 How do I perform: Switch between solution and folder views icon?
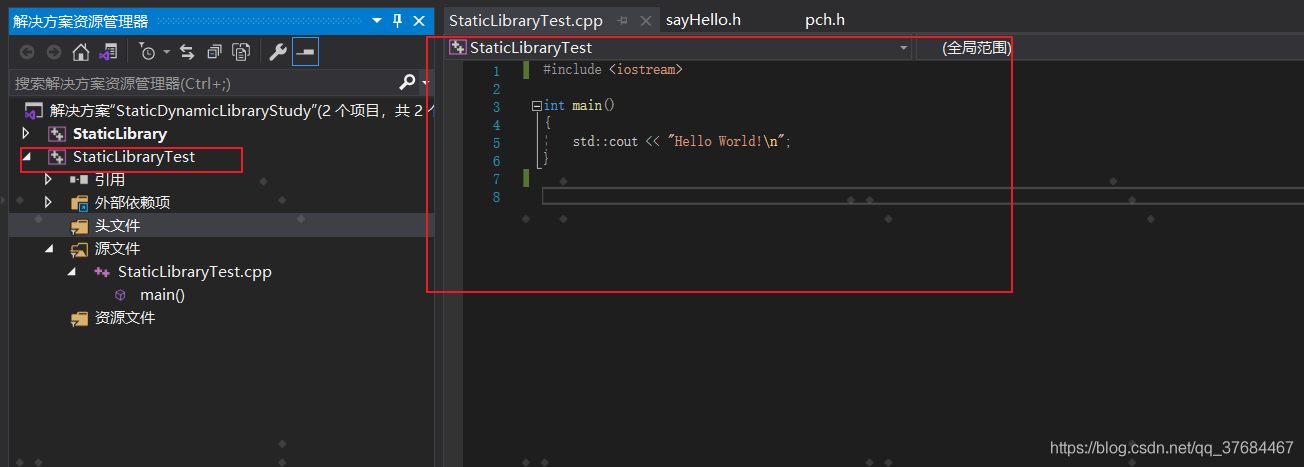click(107, 52)
